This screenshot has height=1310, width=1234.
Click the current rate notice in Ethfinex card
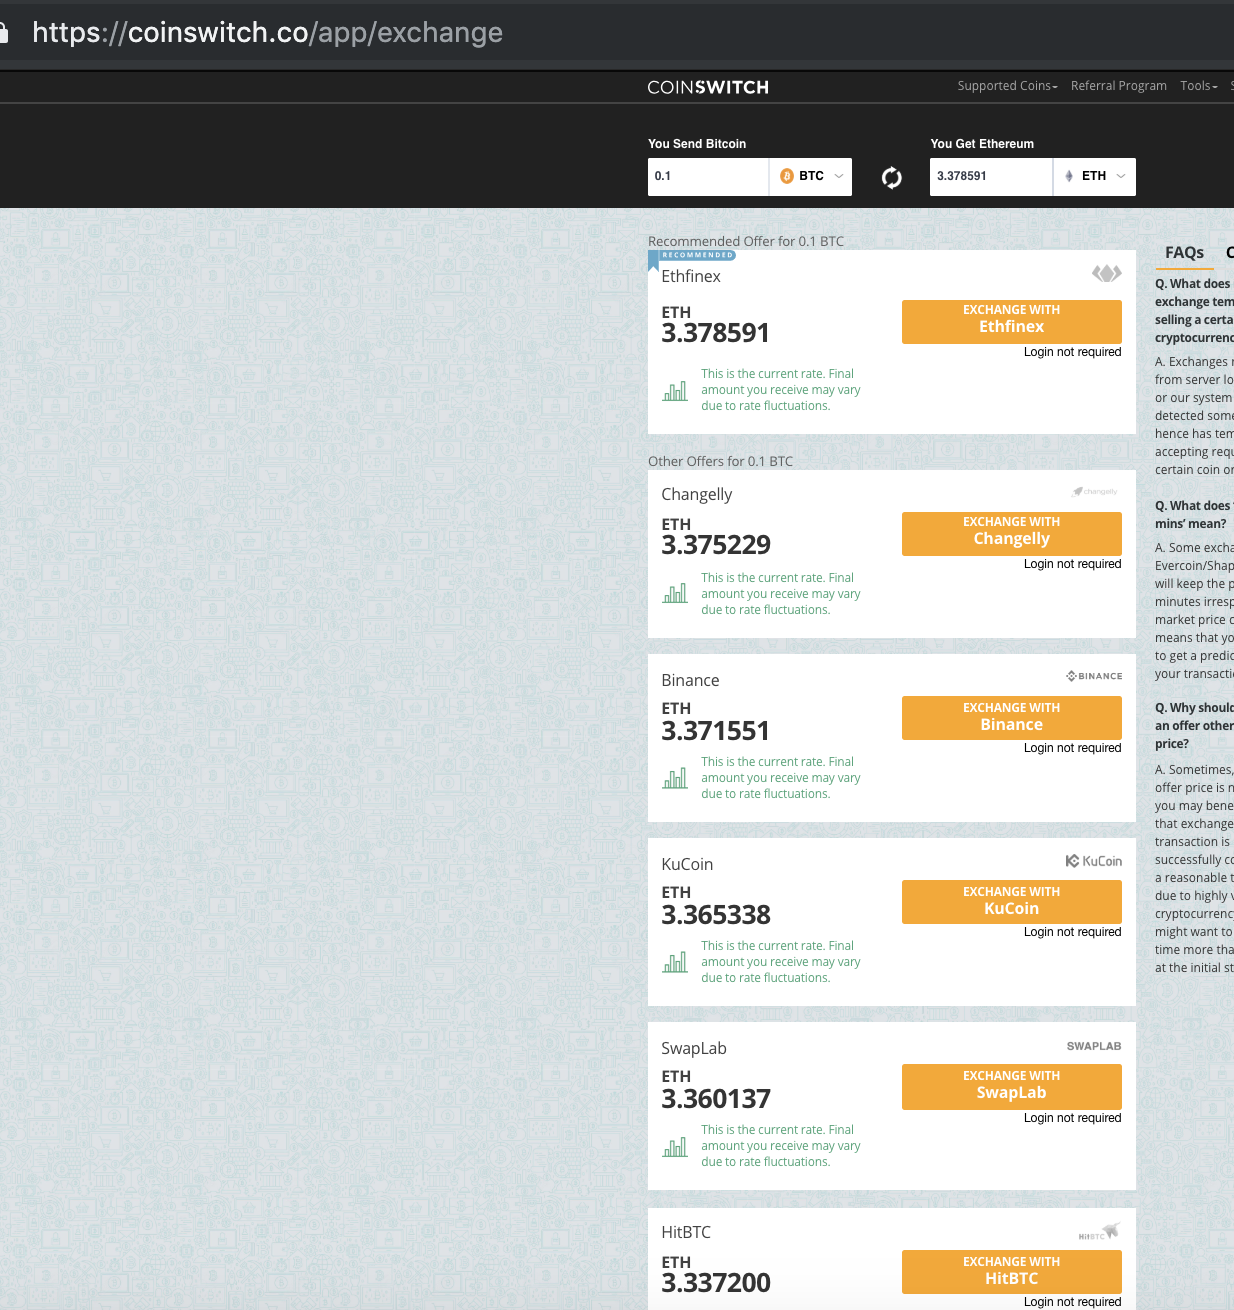pos(781,390)
